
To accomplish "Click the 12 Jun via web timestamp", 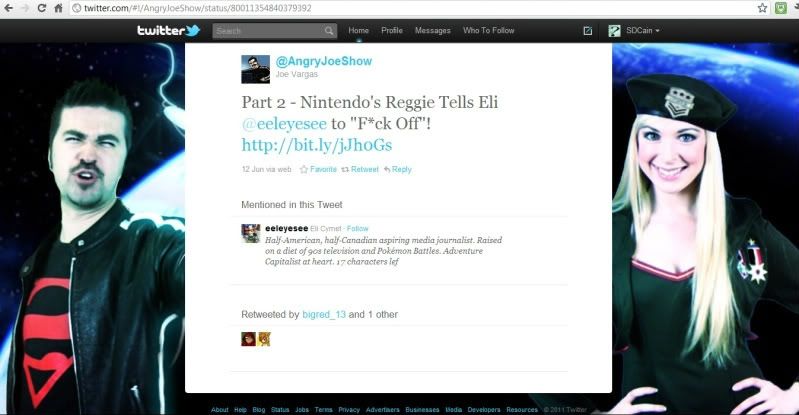I will point(267,169).
